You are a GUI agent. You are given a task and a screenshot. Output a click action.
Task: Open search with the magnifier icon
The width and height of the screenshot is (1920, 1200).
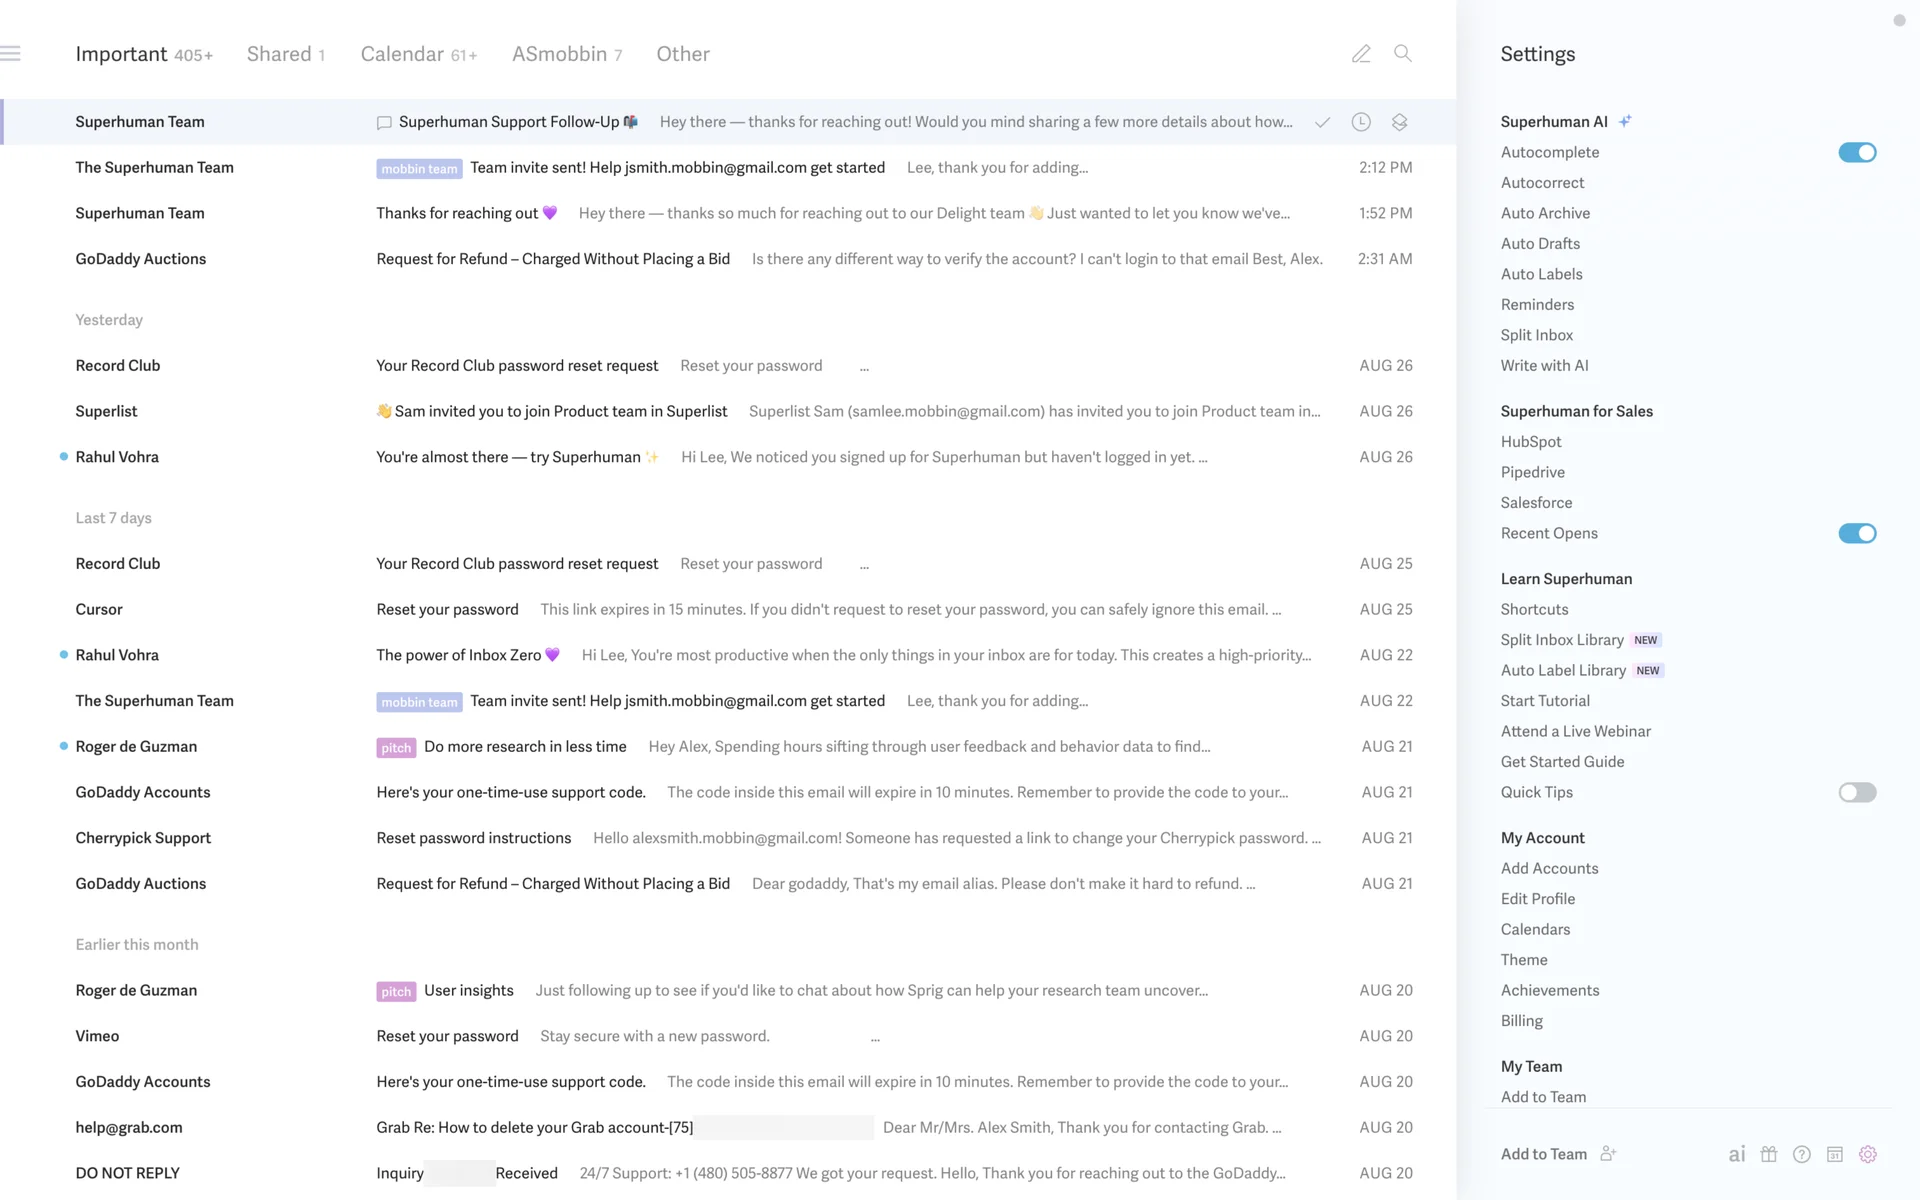point(1403,54)
